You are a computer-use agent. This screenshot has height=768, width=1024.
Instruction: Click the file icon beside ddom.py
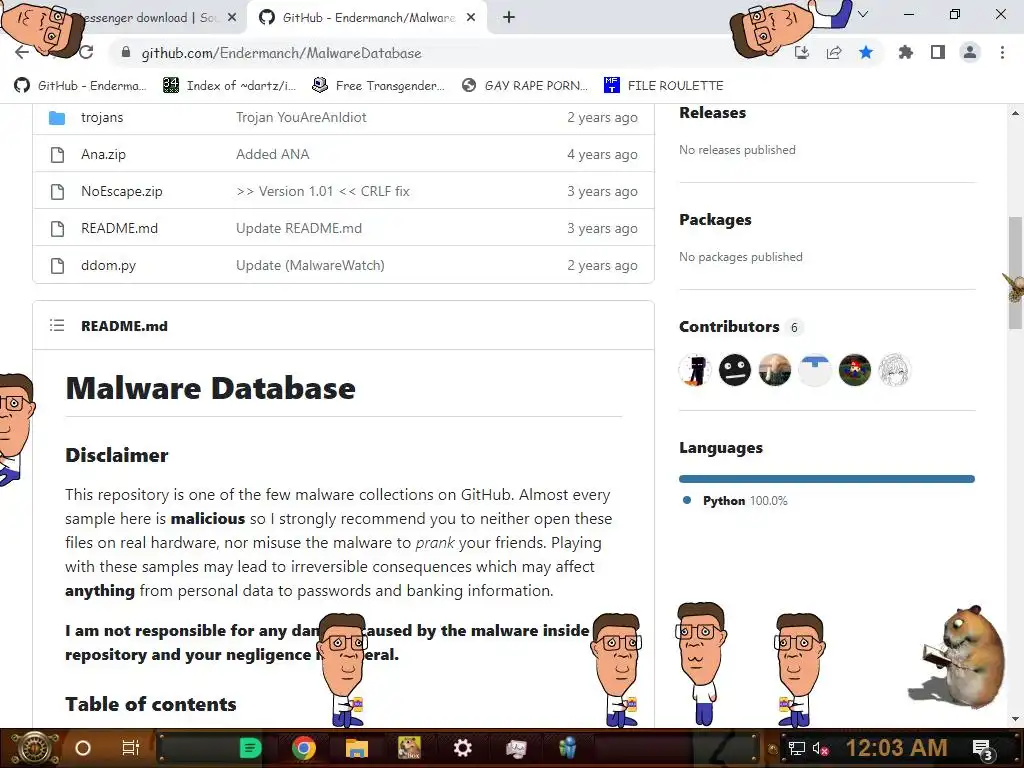[x=57, y=266]
